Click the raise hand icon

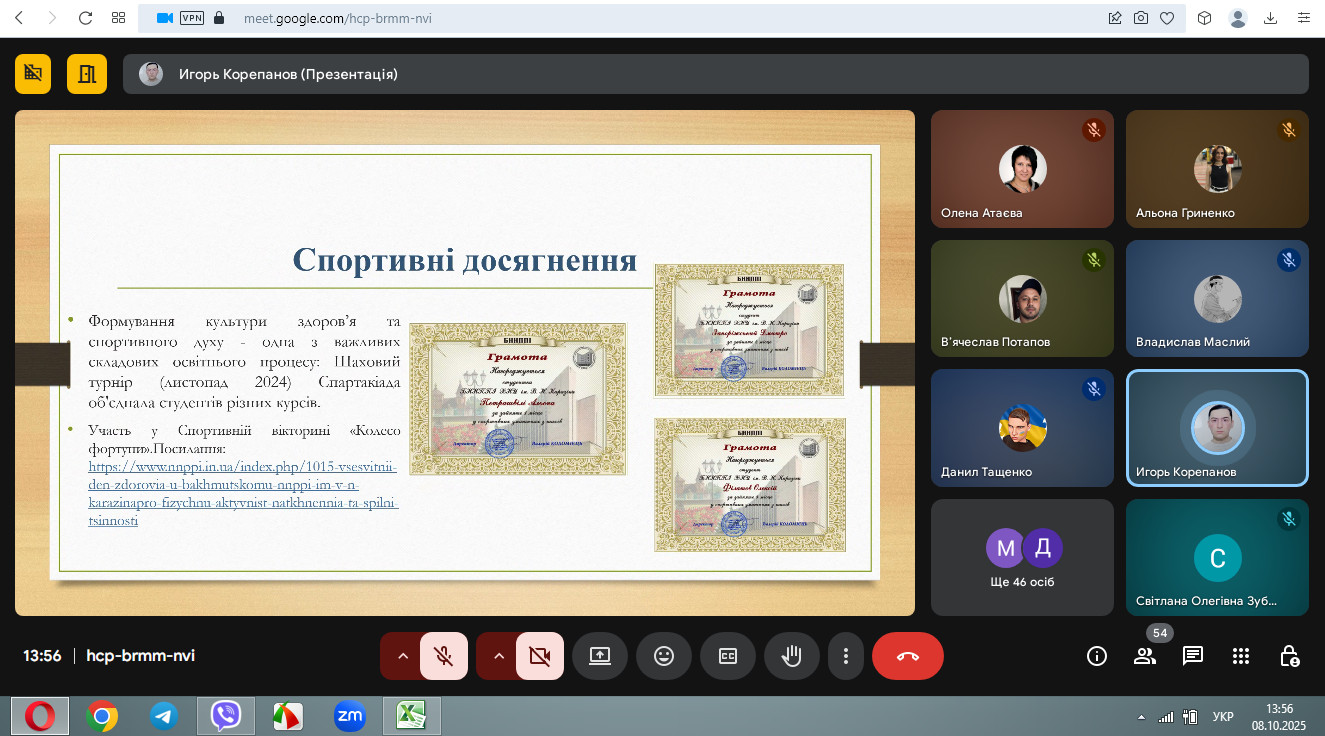point(792,656)
